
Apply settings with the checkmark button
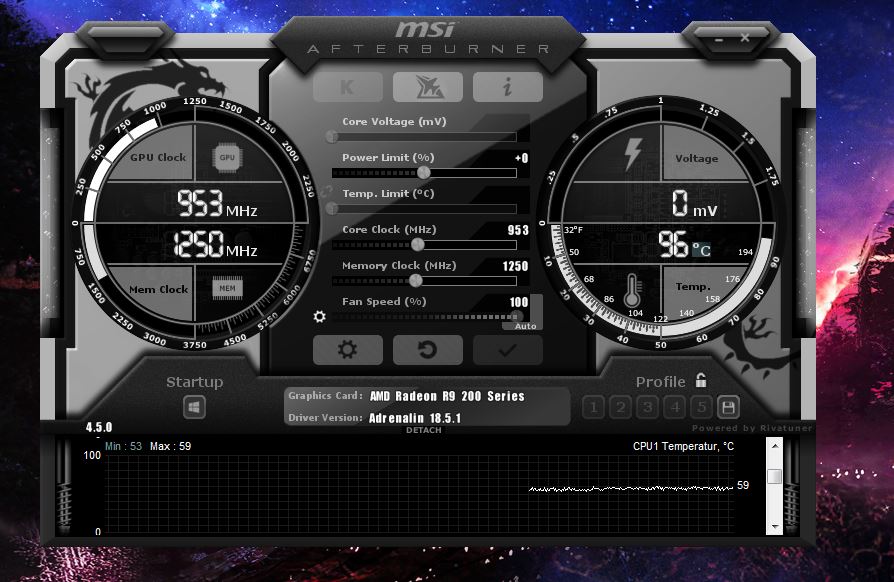coord(507,349)
